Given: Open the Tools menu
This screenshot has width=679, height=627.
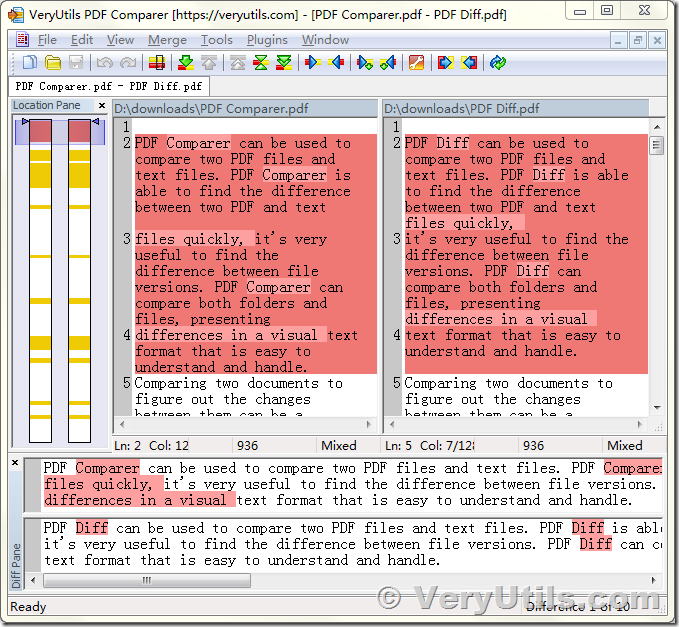Looking at the screenshot, I should pyautogui.click(x=217, y=40).
